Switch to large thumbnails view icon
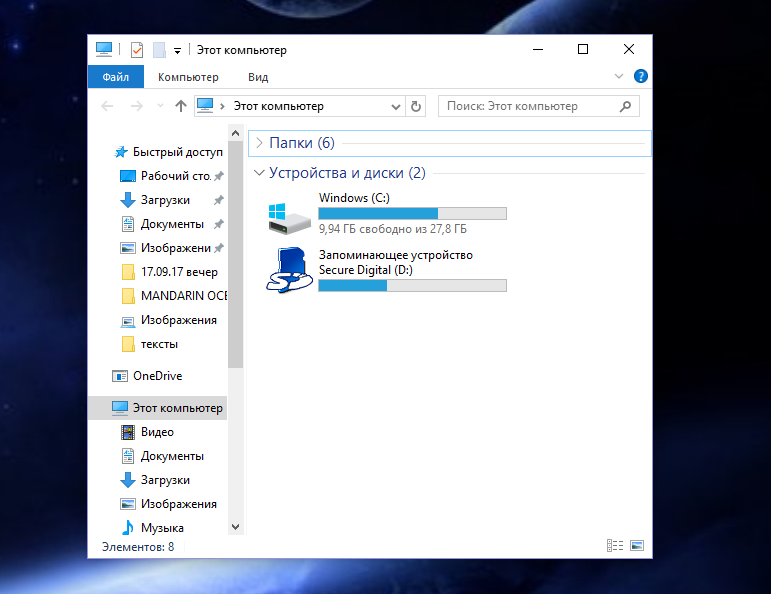Screen dimensions: 771x594 pyautogui.click(x=637, y=545)
